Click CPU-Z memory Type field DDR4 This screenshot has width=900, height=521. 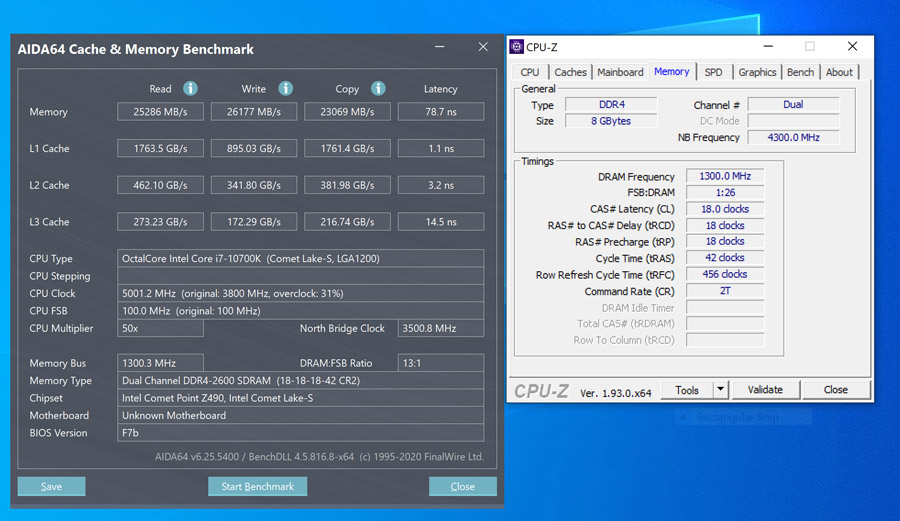pyautogui.click(x=611, y=104)
